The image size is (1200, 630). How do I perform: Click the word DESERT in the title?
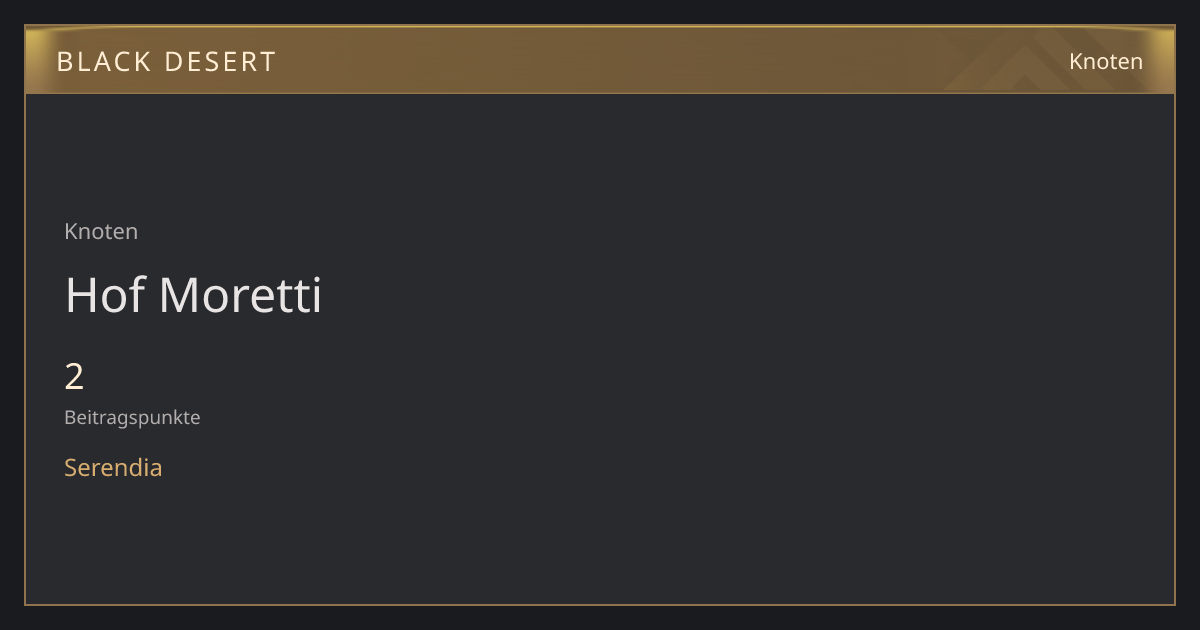tap(221, 62)
